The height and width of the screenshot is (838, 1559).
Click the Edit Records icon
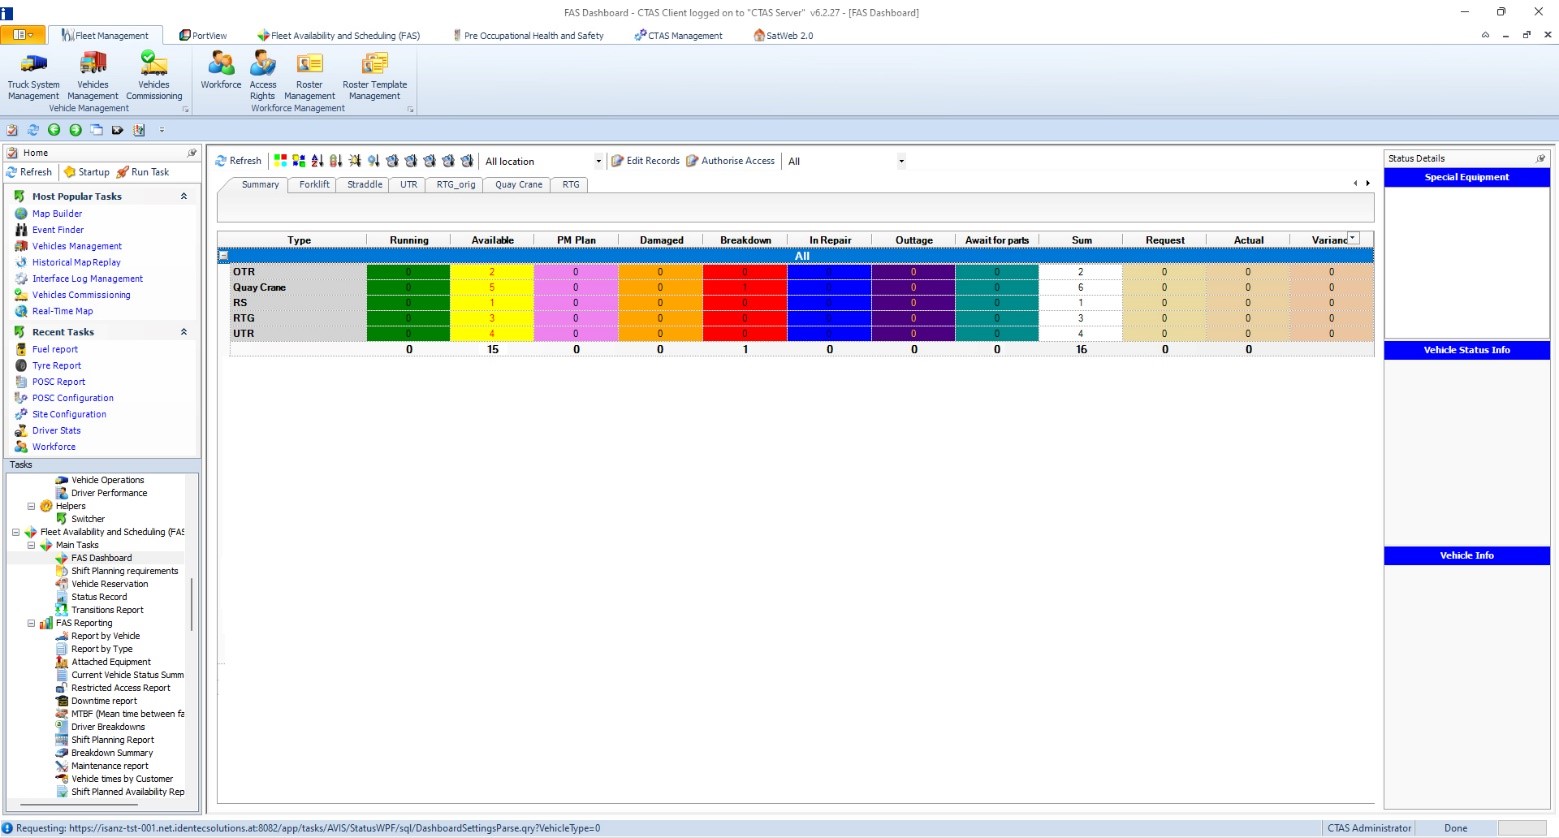click(645, 160)
